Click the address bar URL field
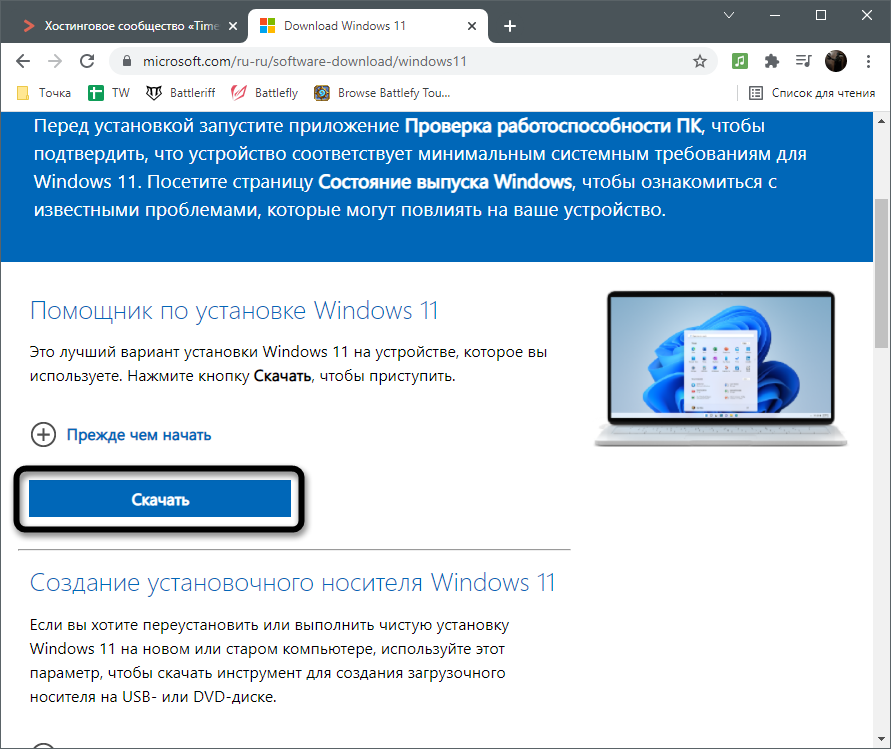The height and width of the screenshot is (749, 891). [400, 61]
